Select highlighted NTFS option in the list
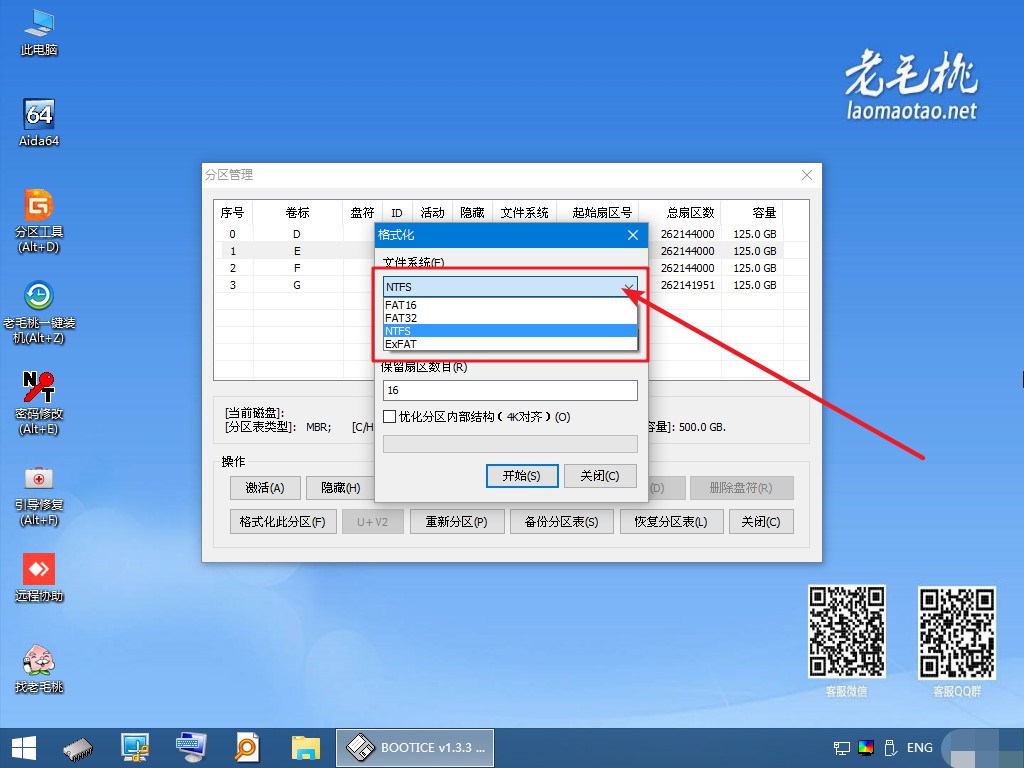 [510, 331]
